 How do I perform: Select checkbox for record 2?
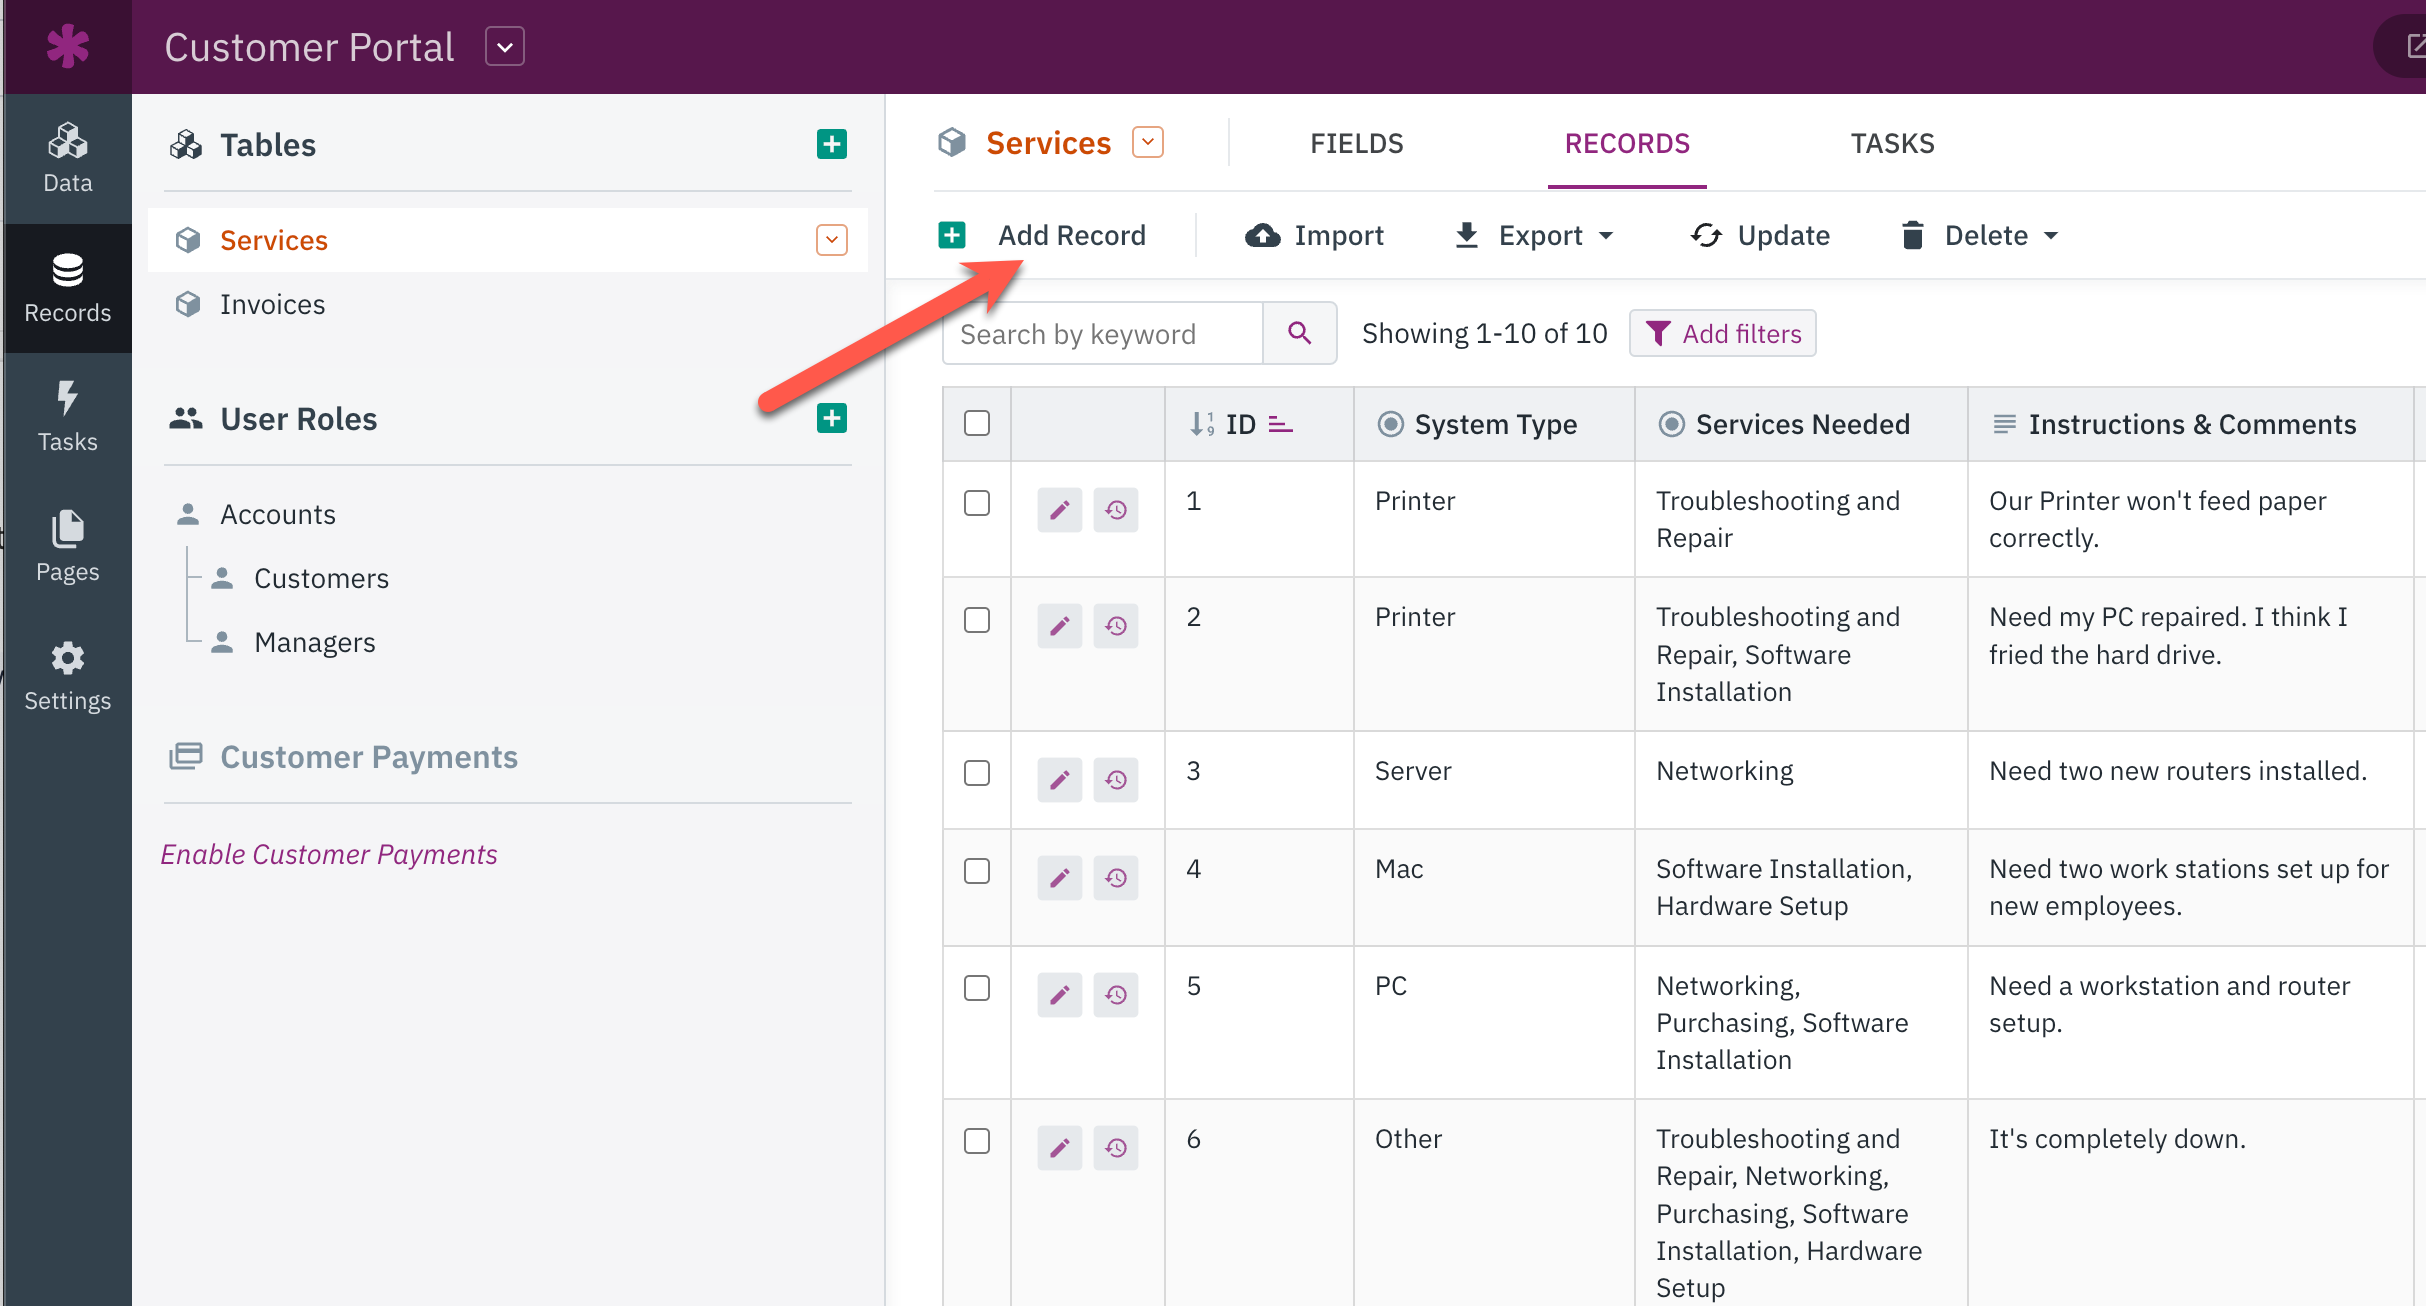pos(977,620)
